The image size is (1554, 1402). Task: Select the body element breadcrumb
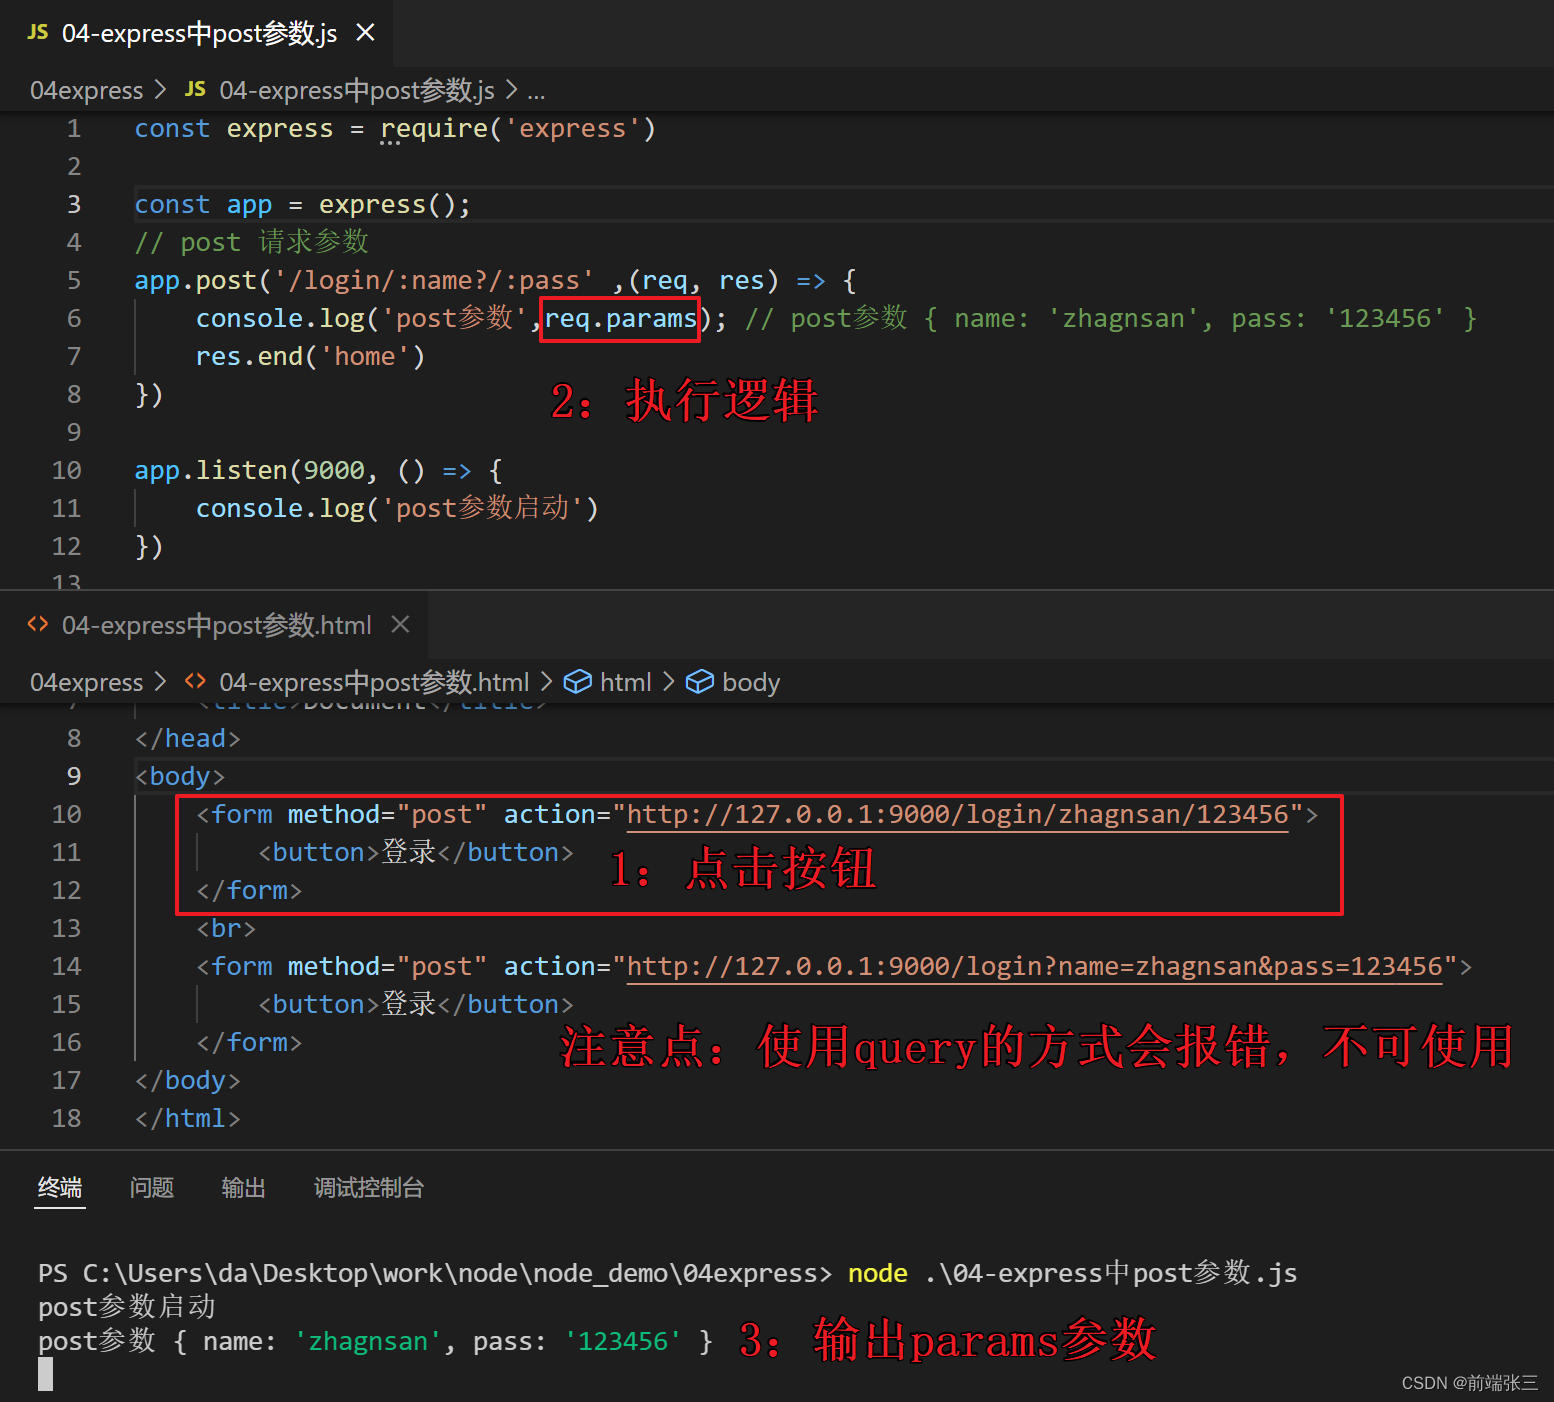point(751,683)
